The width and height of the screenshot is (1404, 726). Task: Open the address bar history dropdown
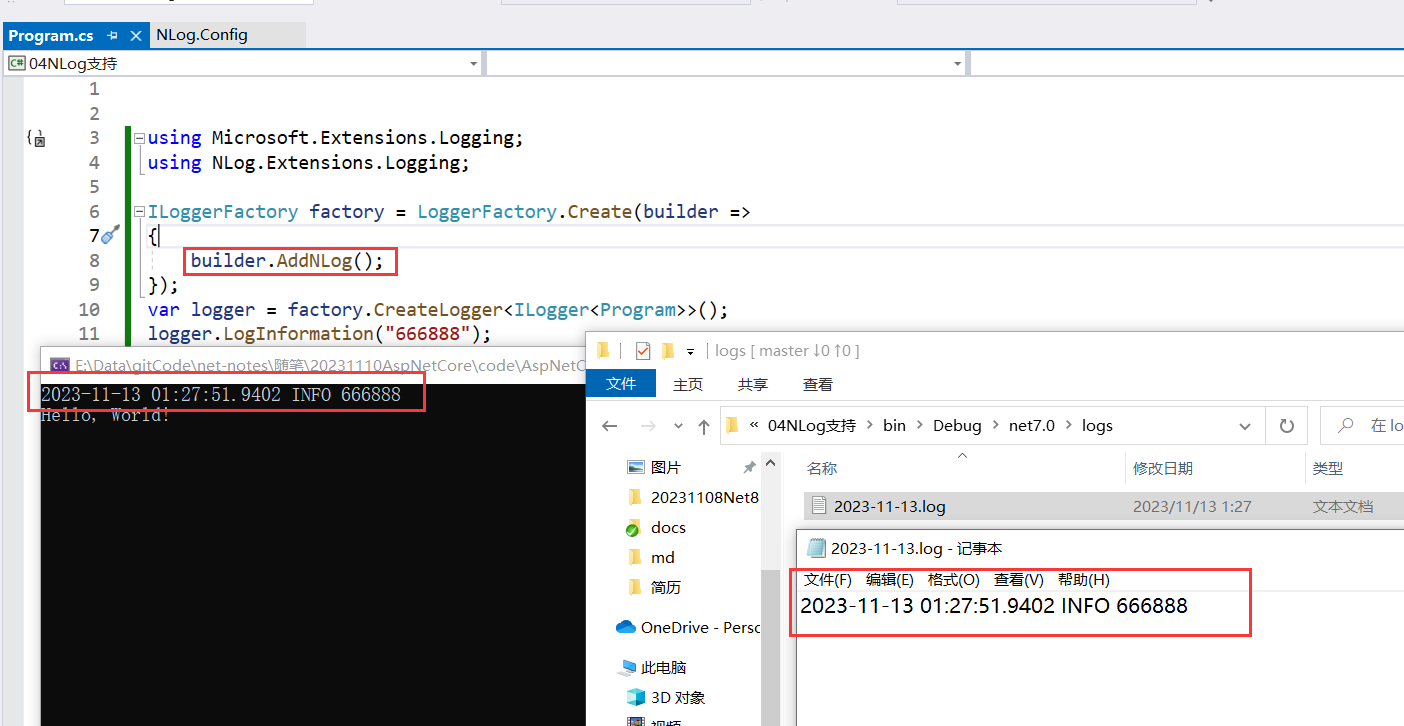1245,426
